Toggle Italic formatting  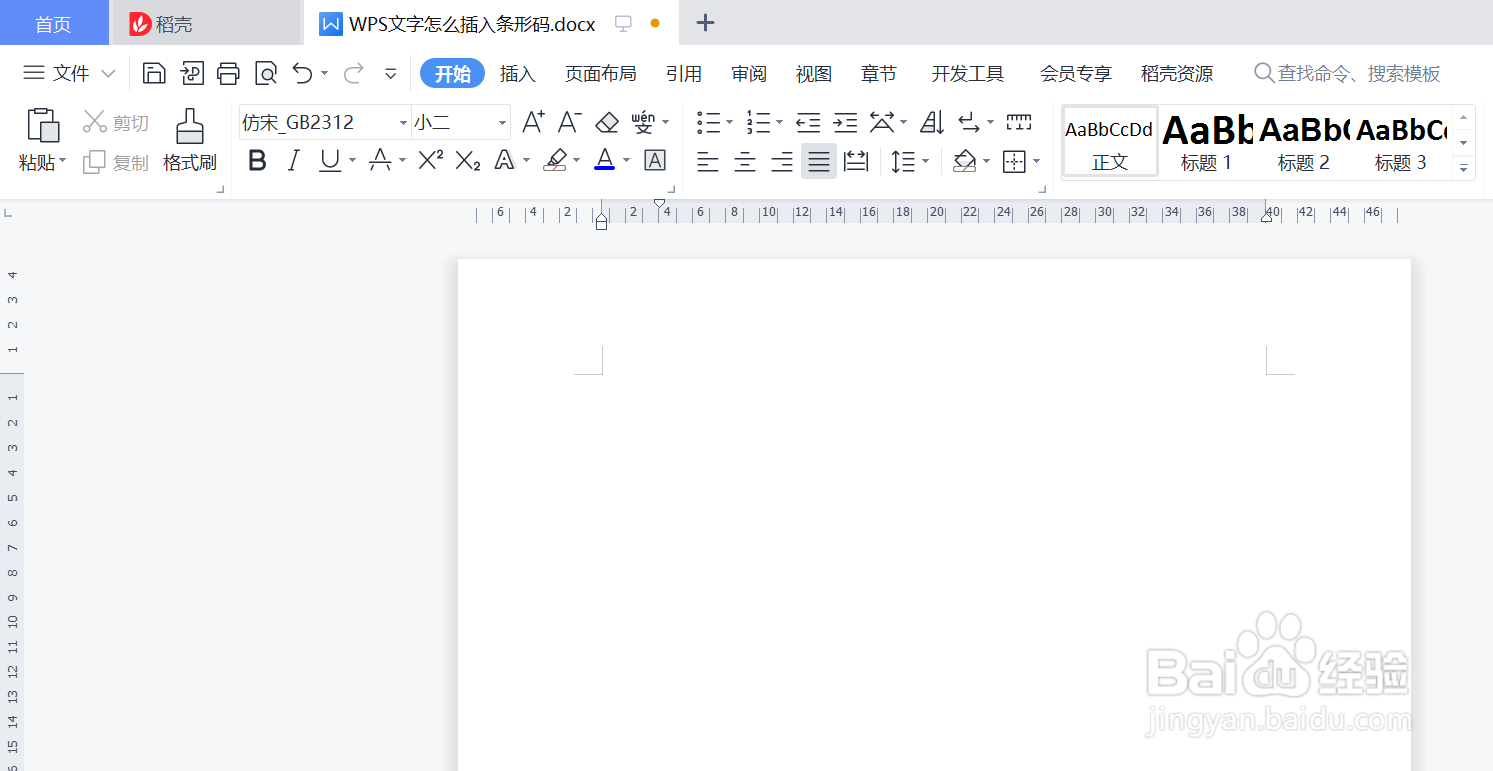[x=293, y=160]
